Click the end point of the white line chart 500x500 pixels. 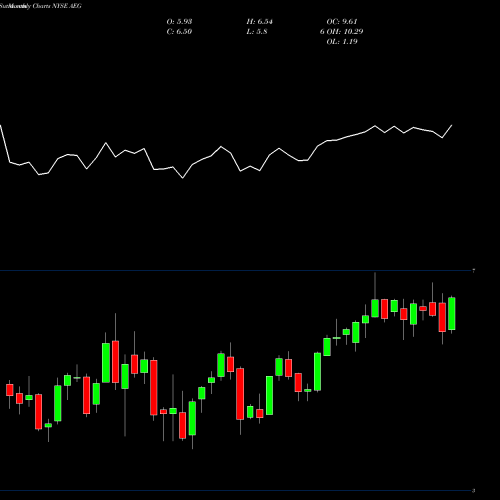tap(452, 125)
